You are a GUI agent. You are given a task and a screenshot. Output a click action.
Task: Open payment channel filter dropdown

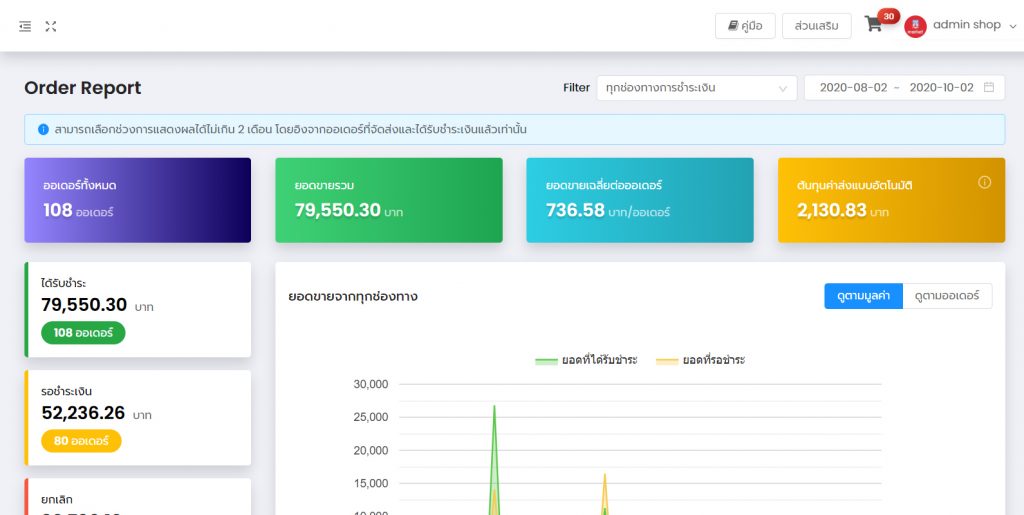pos(696,87)
